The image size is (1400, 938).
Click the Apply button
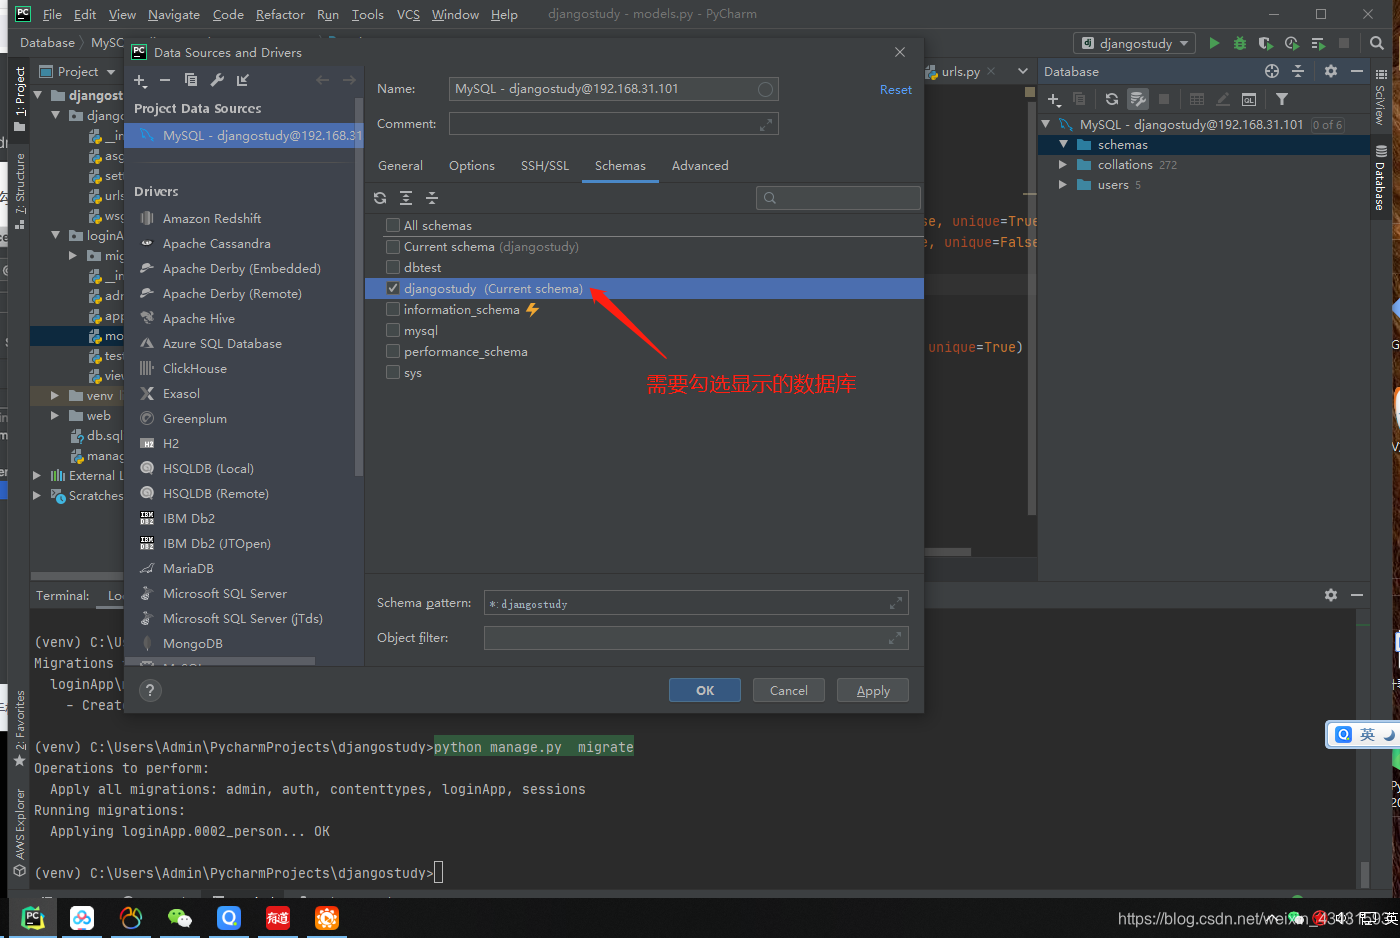tap(873, 690)
